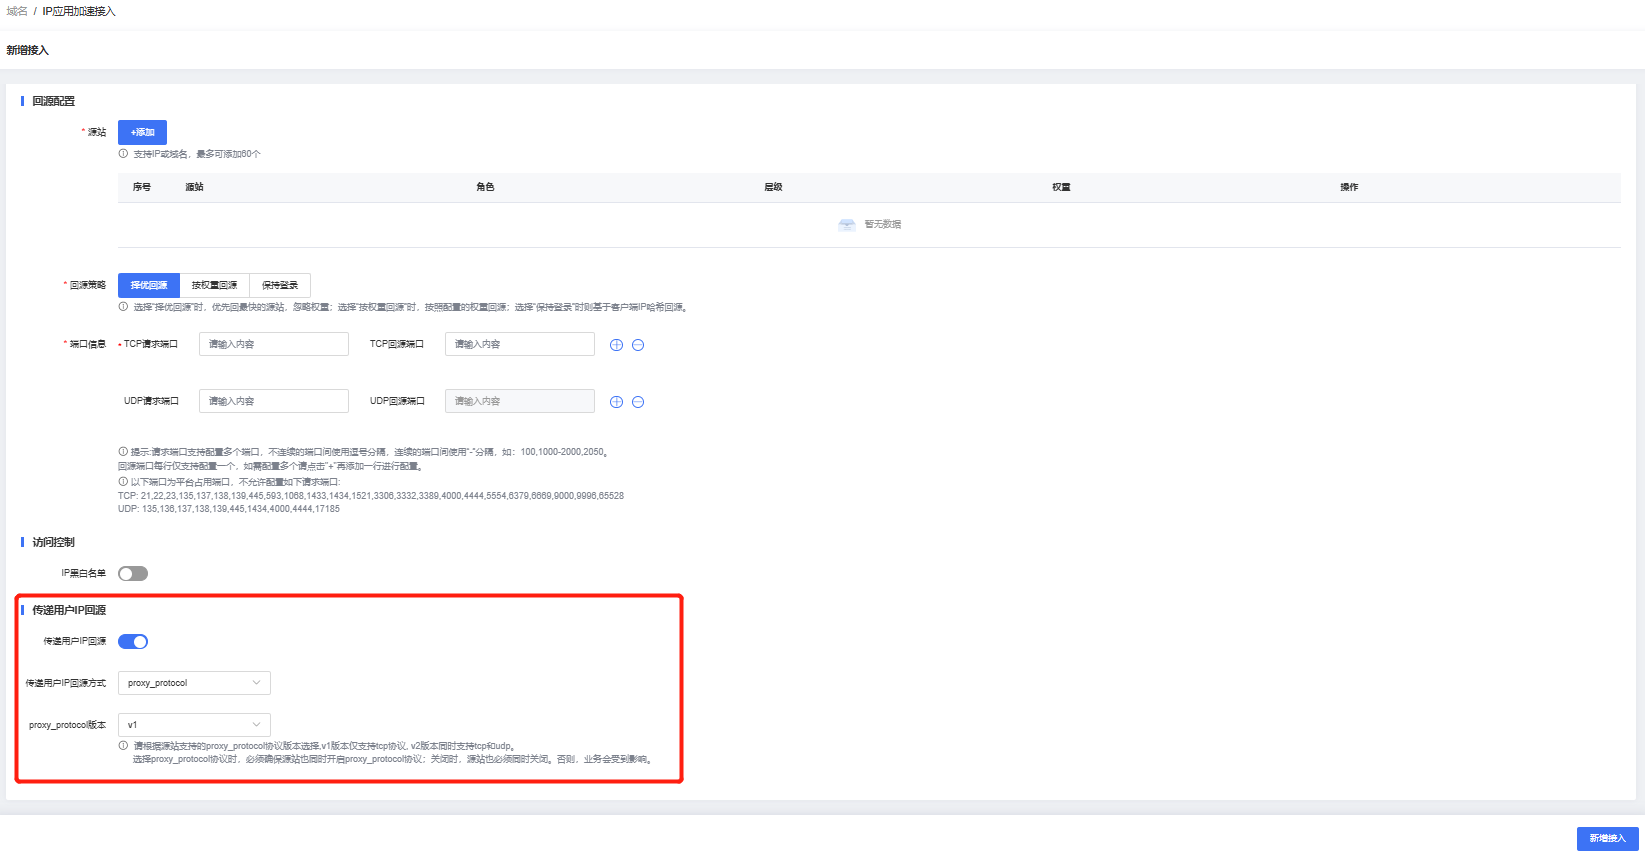Viewport: 1645px width, 857px height.
Task: Click the 层级 column header
Action: pyautogui.click(x=773, y=187)
